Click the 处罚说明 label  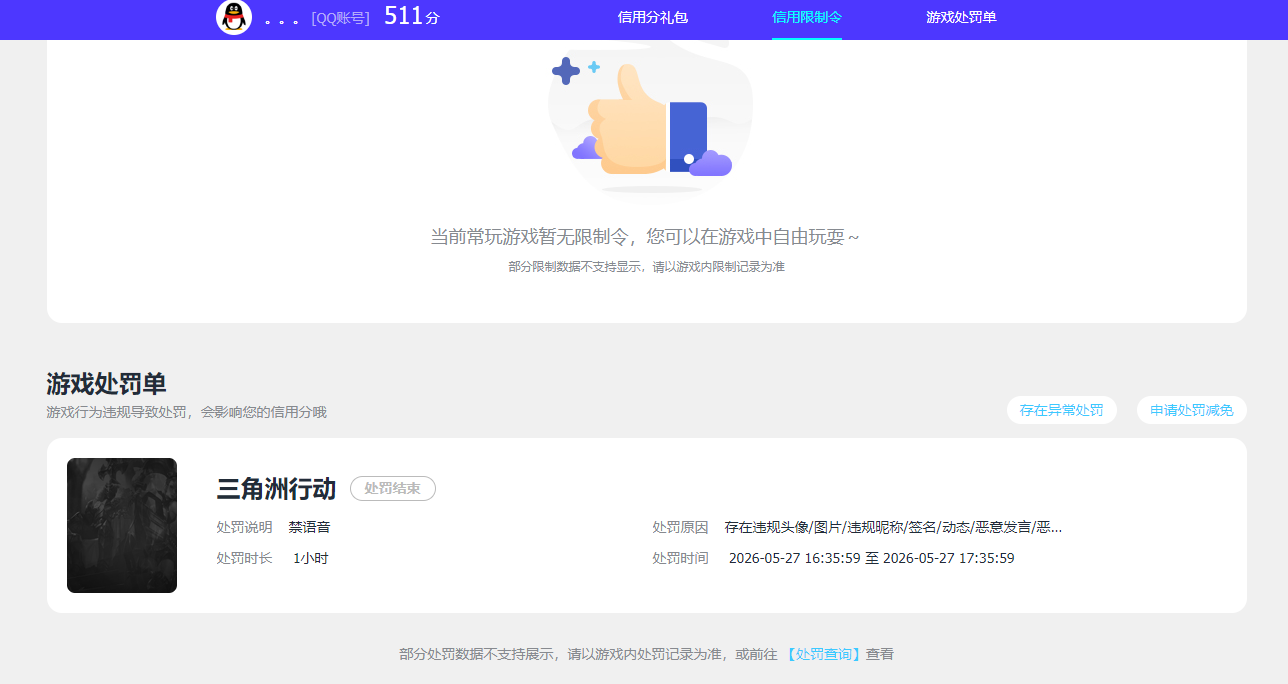pyautogui.click(x=244, y=527)
